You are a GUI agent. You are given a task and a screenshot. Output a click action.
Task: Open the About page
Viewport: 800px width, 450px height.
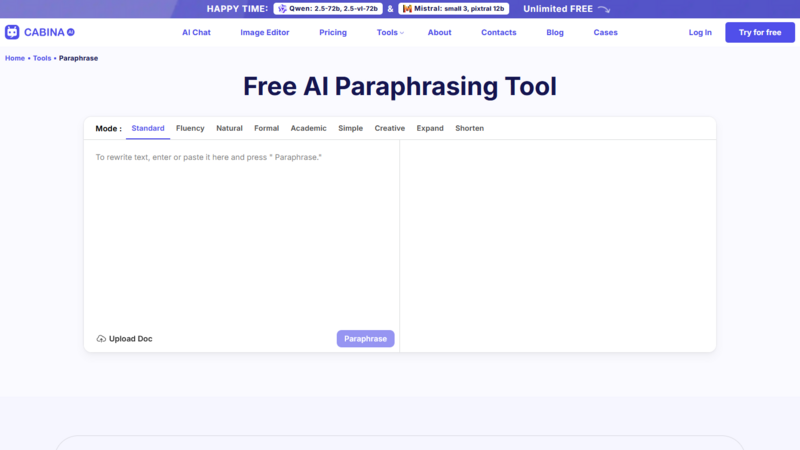pyautogui.click(x=439, y=32)
